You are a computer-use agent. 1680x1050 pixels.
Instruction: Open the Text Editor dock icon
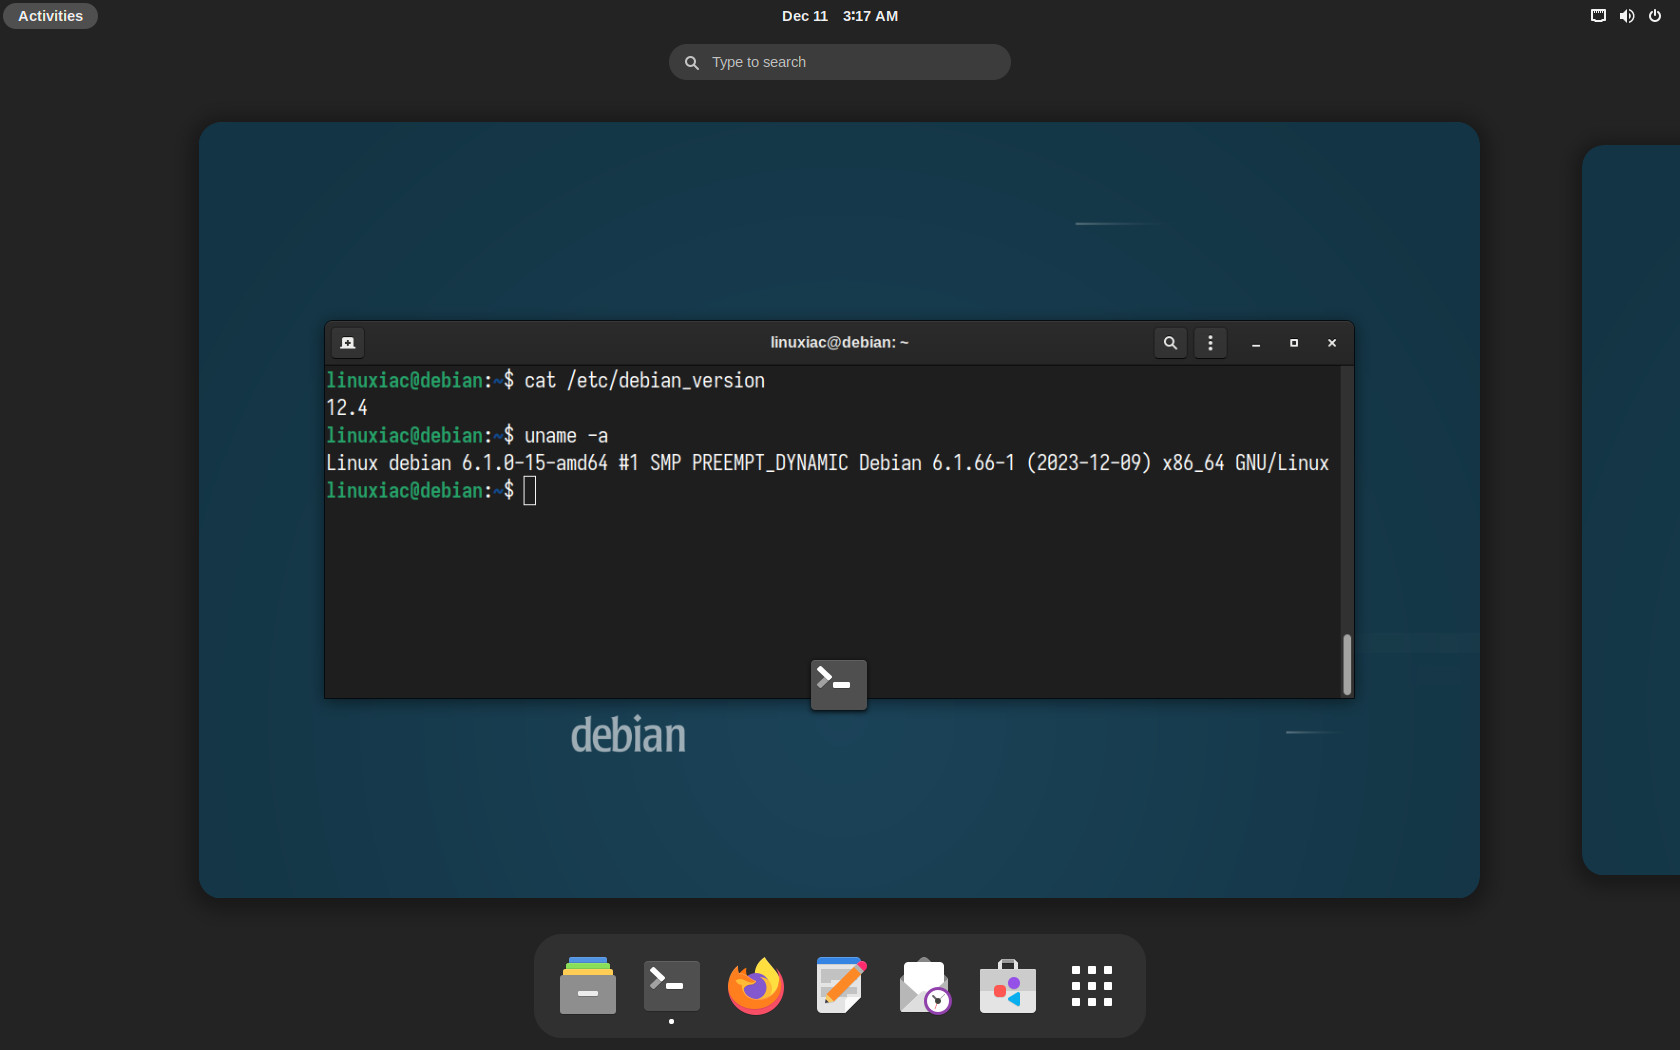point(840,986)
